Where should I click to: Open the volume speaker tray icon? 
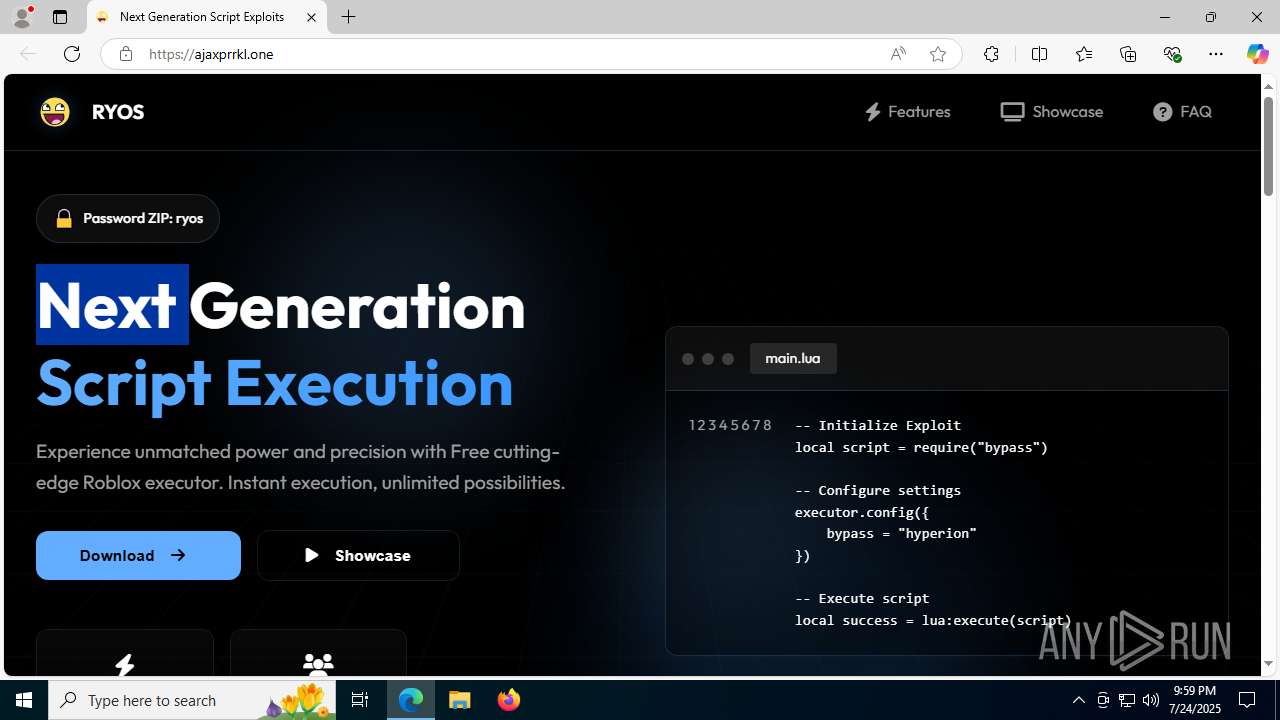pyautogui.click(x=1151, y=700)
